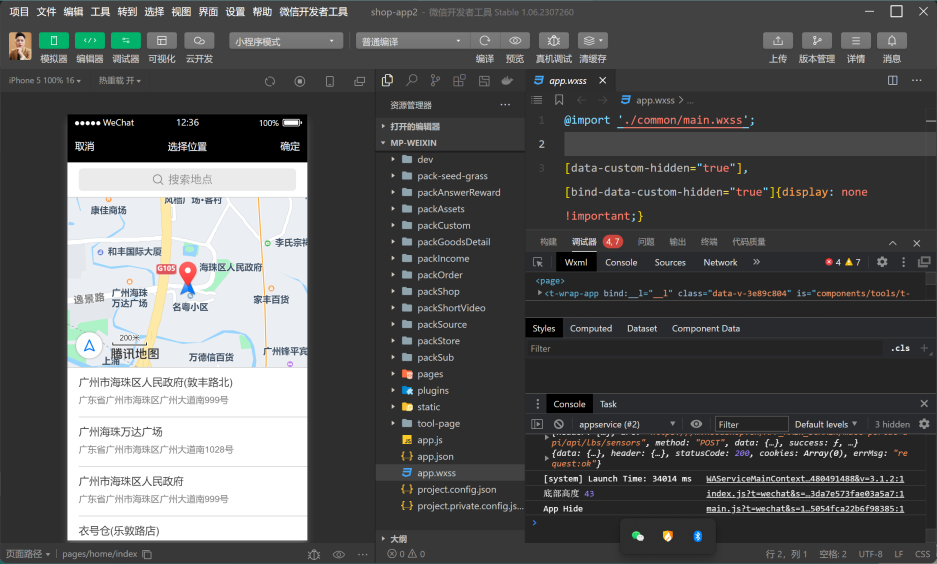Open devtools settings gear
This screenshot has width=937, height=564.
[x=882, y=262]
